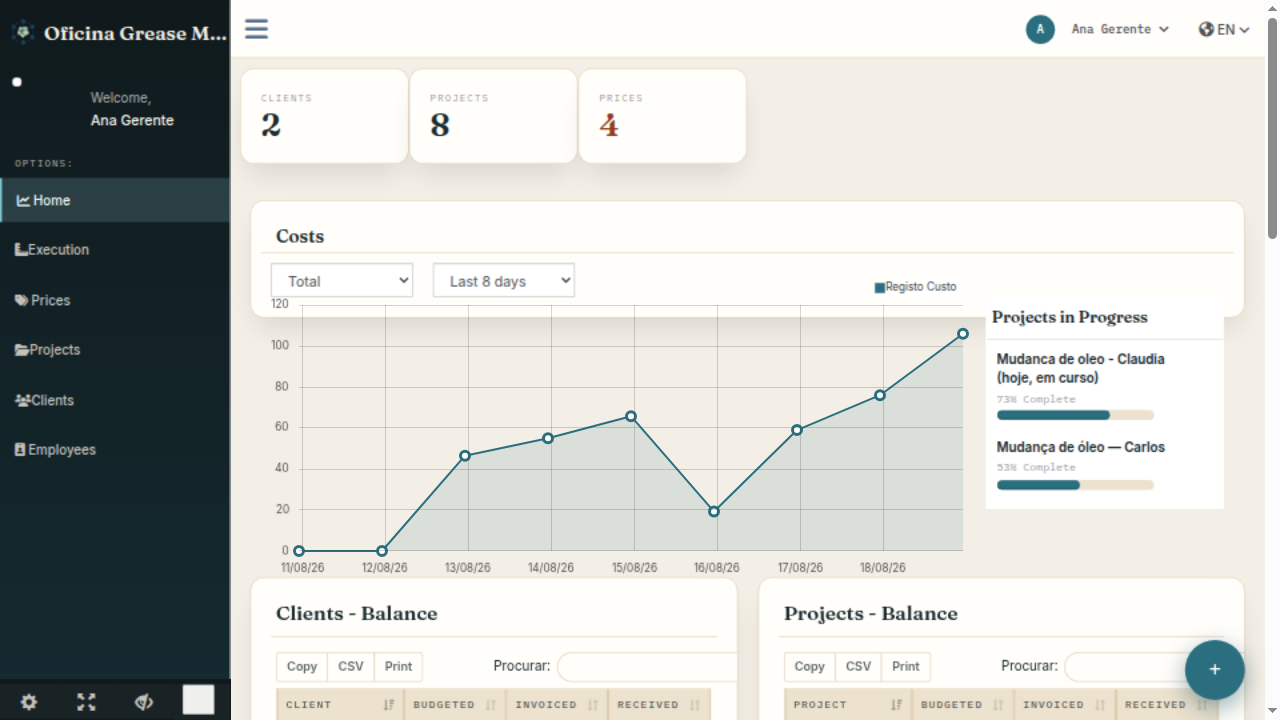Image resolution: width=1280 pixels, height=720 pixels.
Task: Sort Projects table by BUDGETED column
Action: (963, 704)
